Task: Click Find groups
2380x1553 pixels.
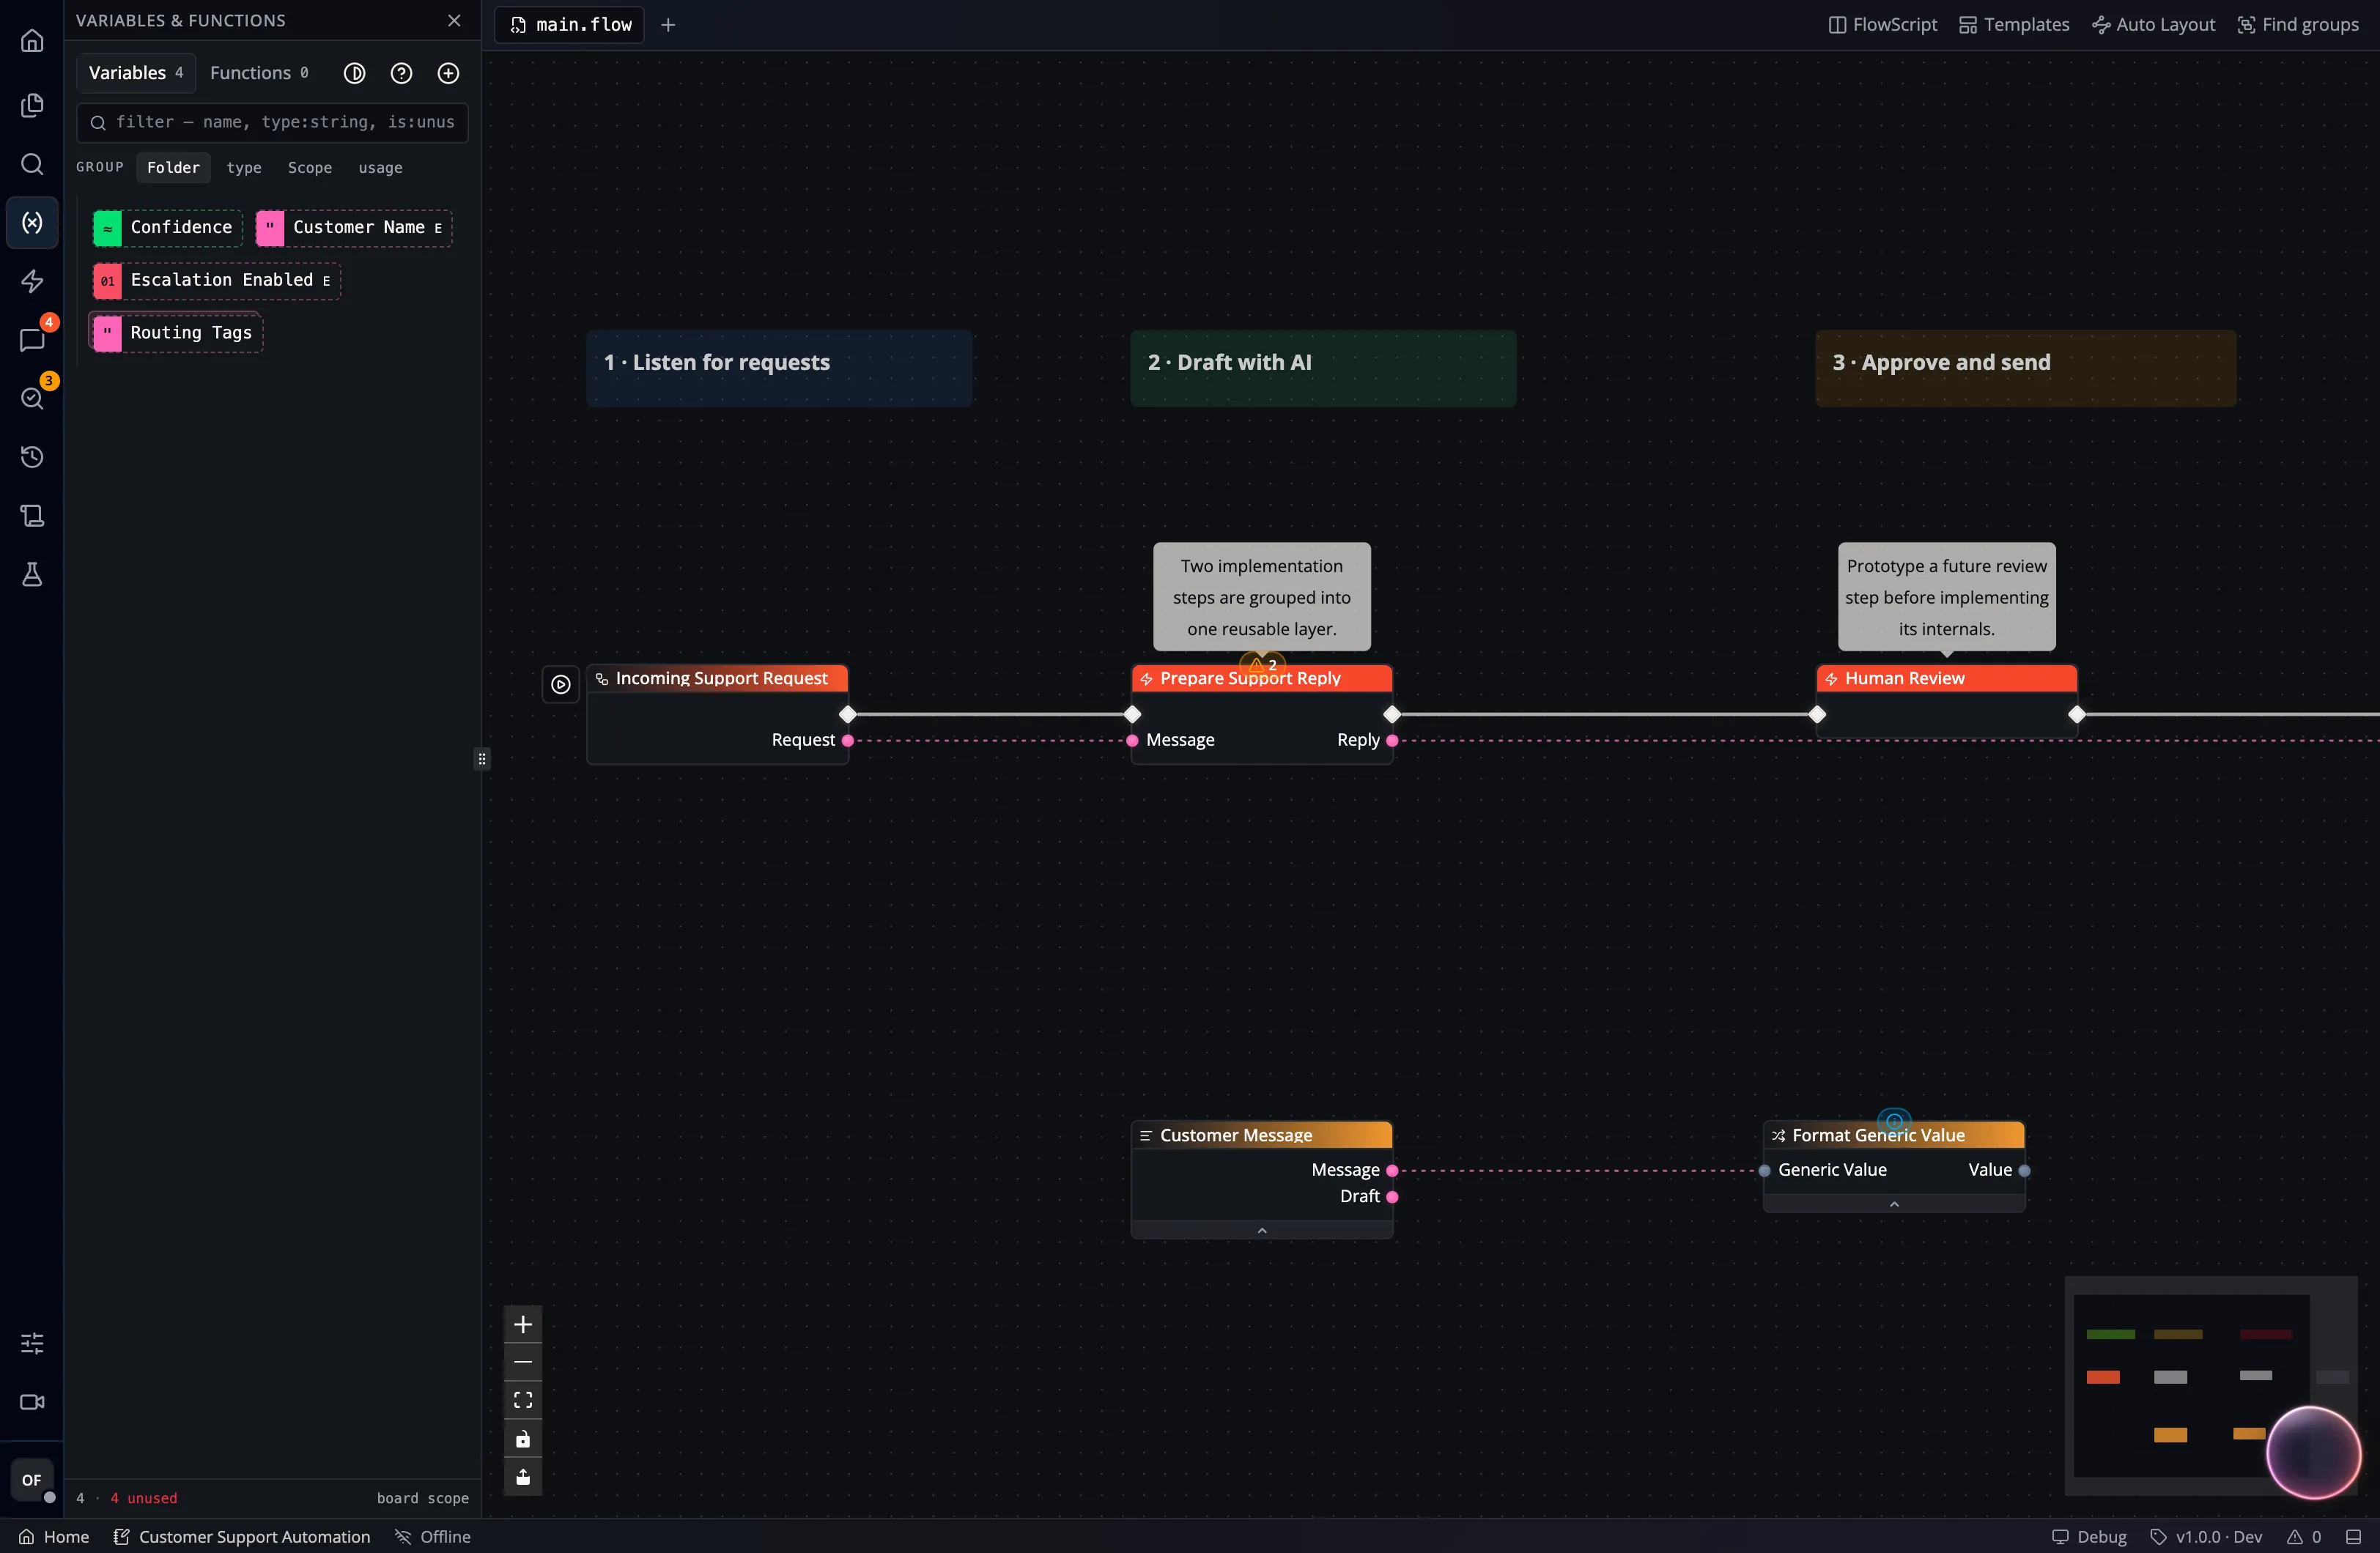Action: point(2298,25)
